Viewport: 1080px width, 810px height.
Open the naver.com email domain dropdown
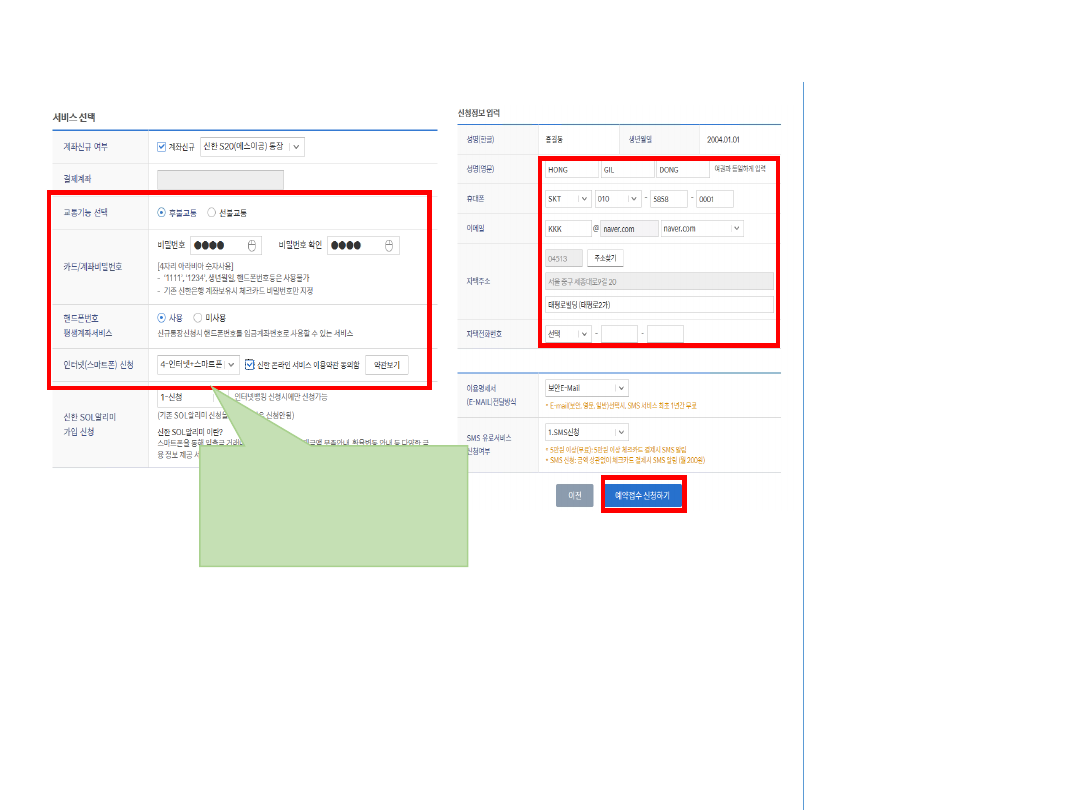pos(736,228)
